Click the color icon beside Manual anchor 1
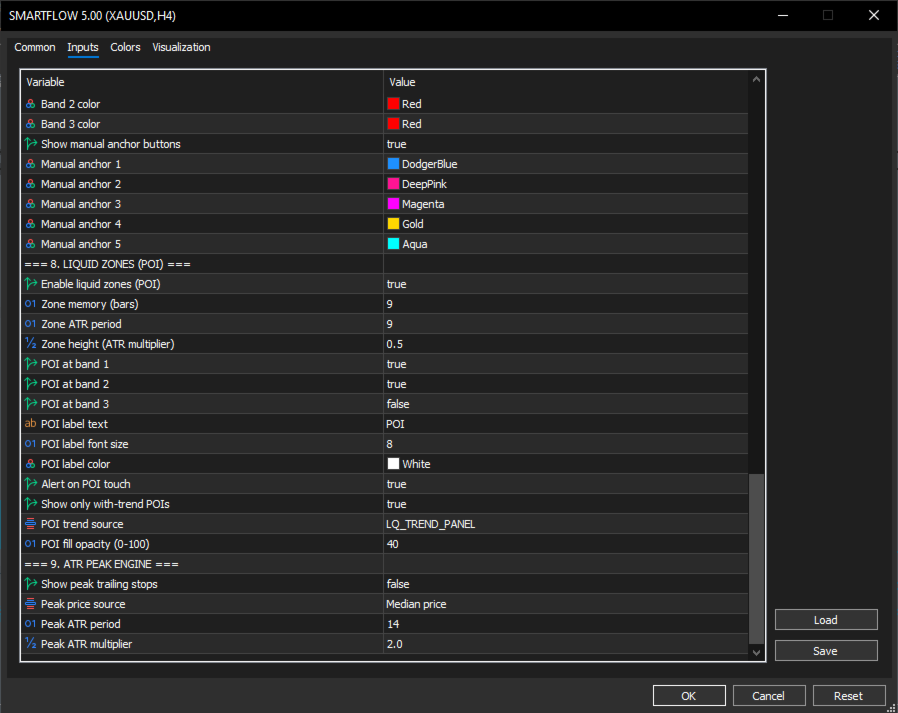Image resolution: width=898 pixels, height=713 pixels. pos(30,164)
